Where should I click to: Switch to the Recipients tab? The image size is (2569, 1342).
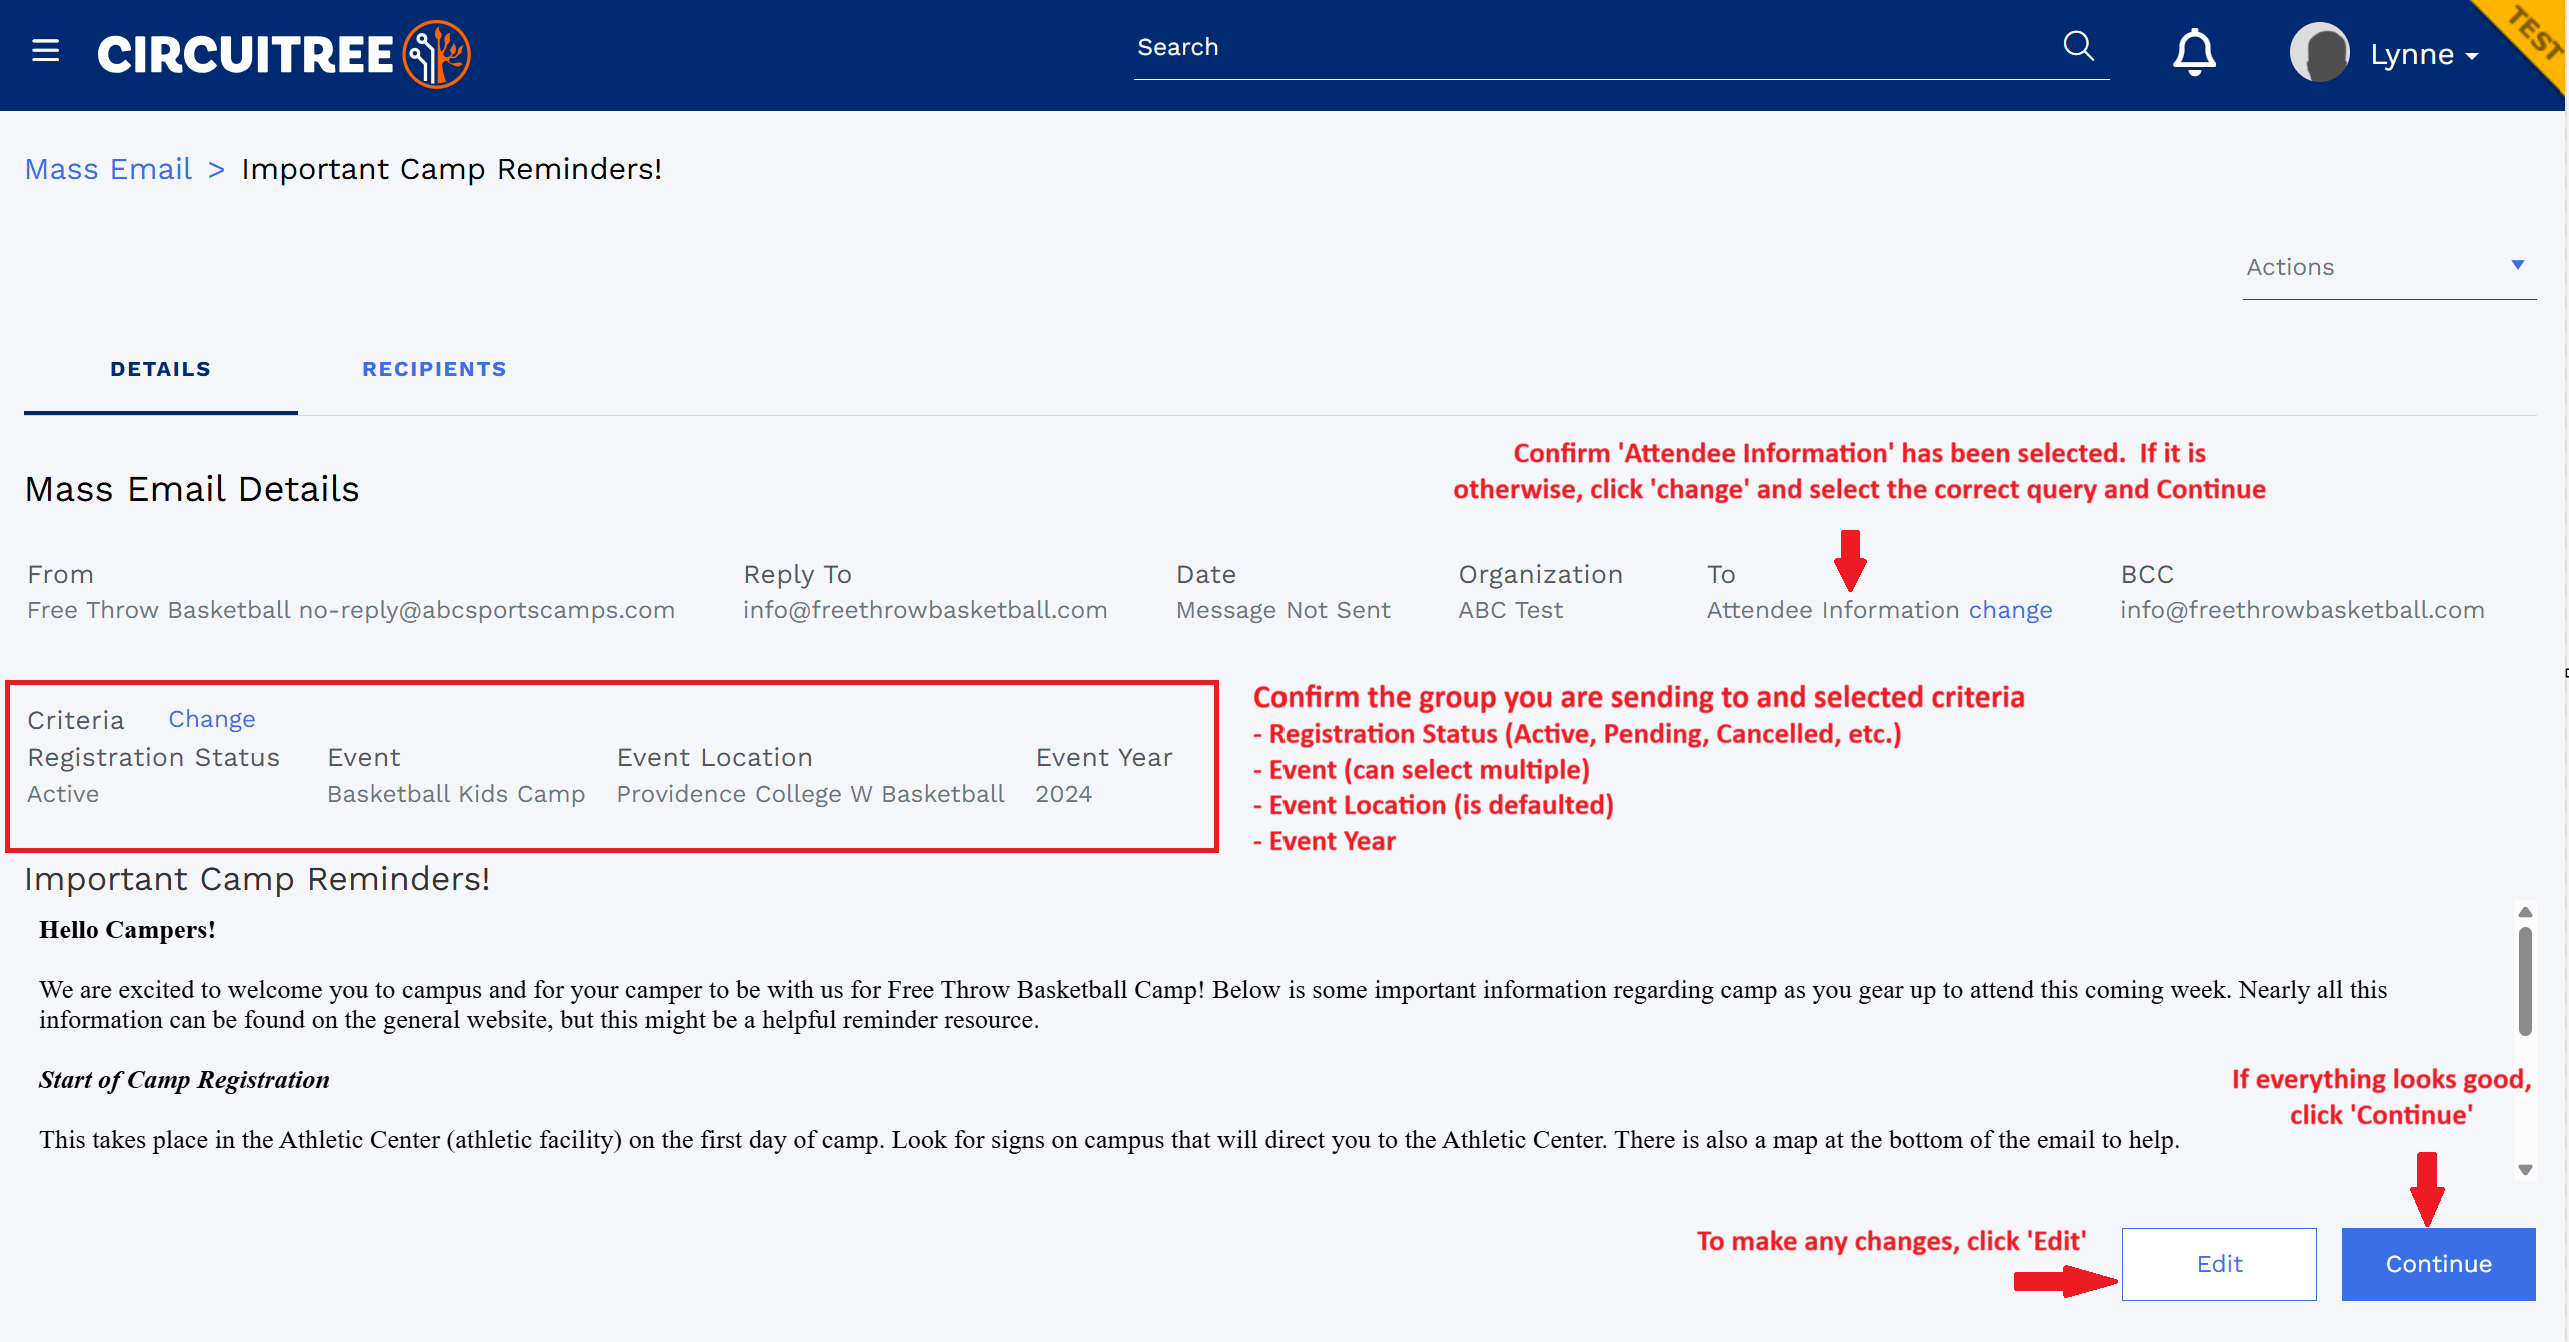click(434, 369)
